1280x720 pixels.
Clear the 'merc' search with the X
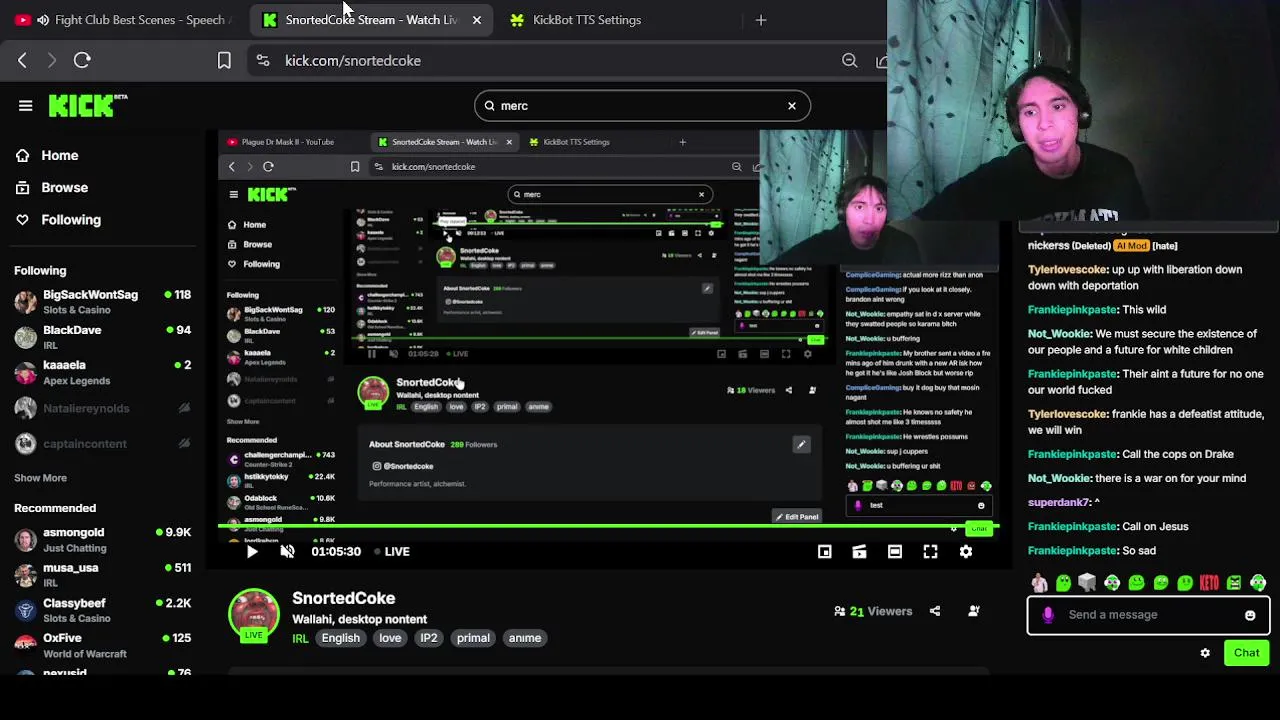click(x=792, y=105)
